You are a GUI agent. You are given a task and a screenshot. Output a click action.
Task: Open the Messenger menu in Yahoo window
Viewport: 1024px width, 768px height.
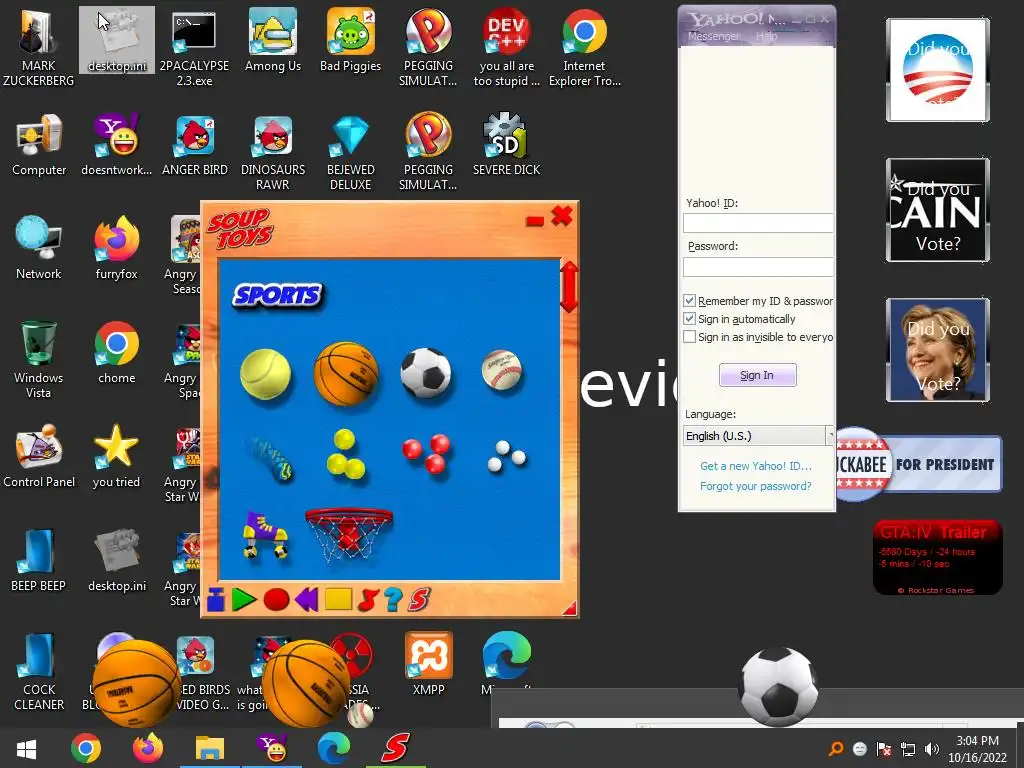[713, 37]
